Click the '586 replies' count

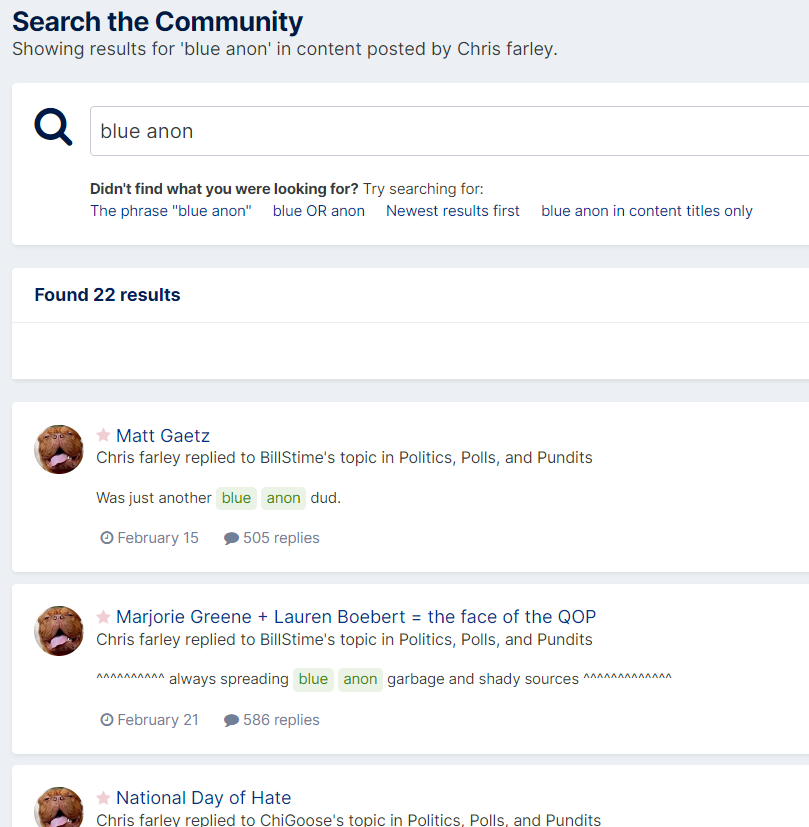point(281,719)
